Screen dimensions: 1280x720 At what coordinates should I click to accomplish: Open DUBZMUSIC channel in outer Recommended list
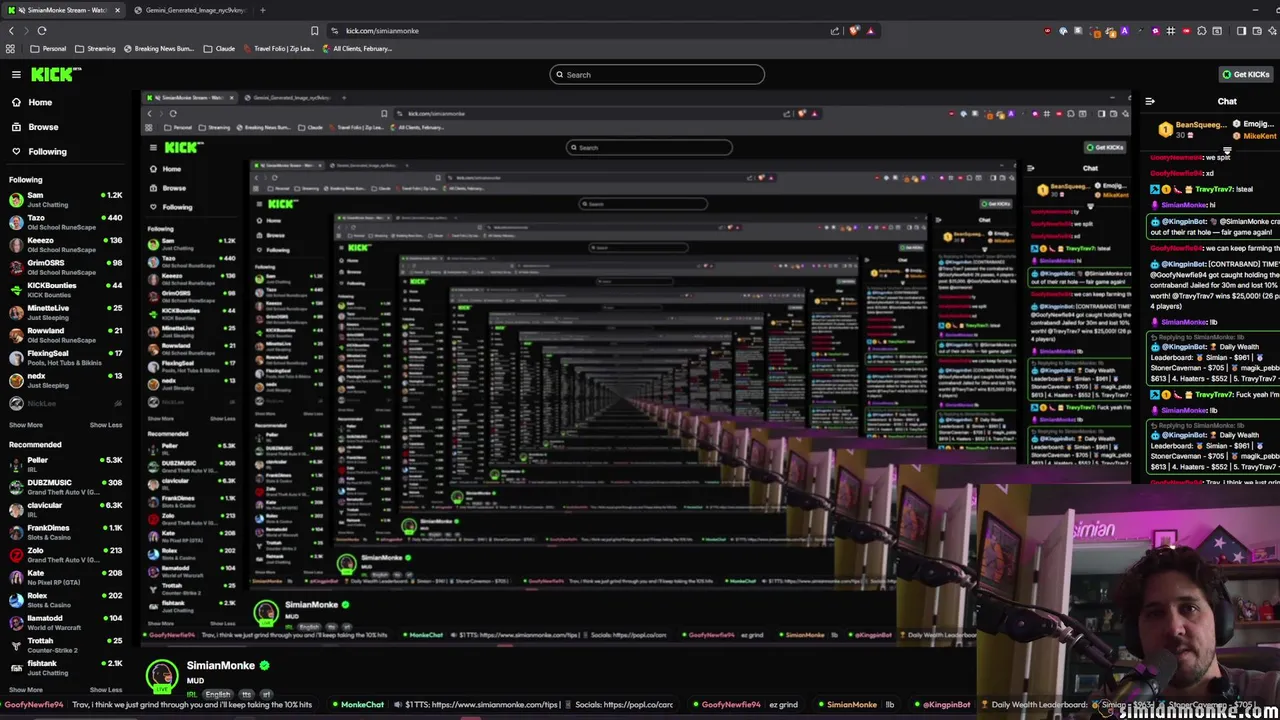[x=65, y=487]
